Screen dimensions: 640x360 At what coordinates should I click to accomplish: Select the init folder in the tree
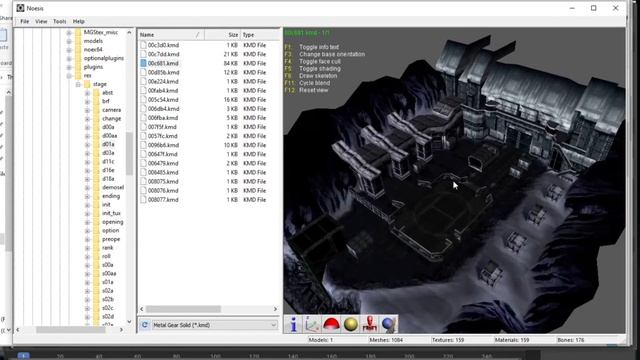click(106, 205)
